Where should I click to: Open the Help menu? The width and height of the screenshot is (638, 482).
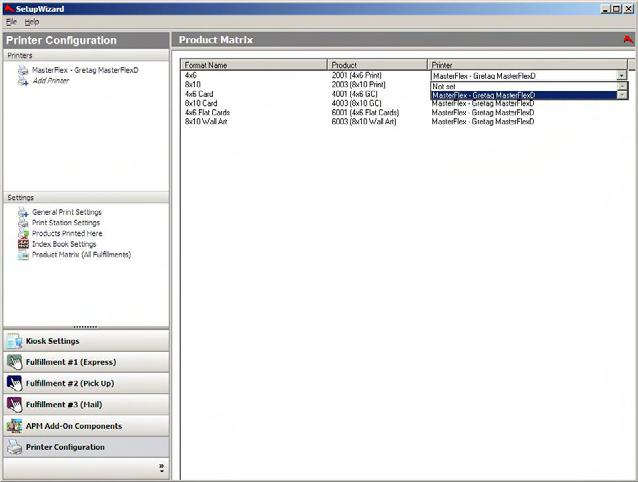click(32, 22)
